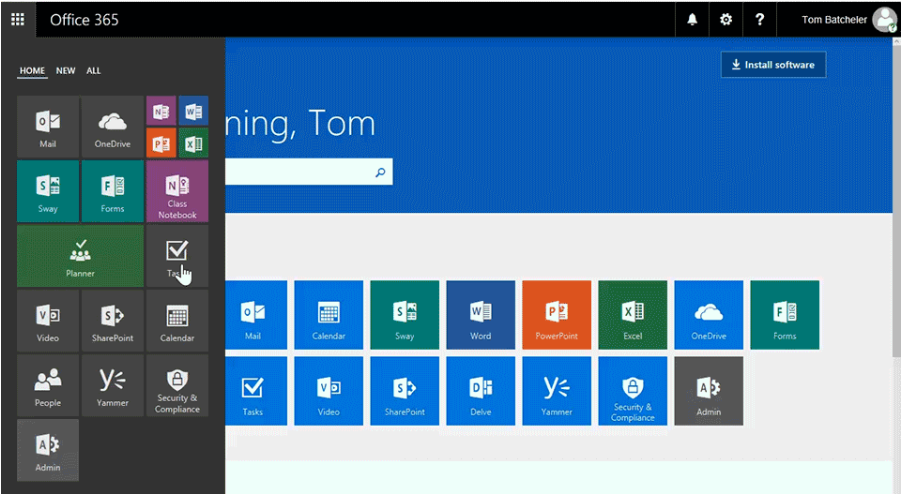Click the Office 365 header title

84,20
